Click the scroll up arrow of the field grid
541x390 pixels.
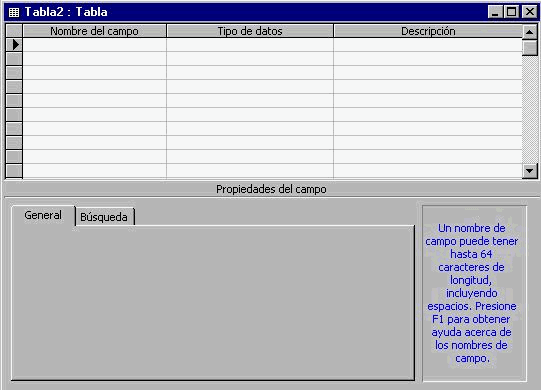pyautogui.click(x=529, y=32)
